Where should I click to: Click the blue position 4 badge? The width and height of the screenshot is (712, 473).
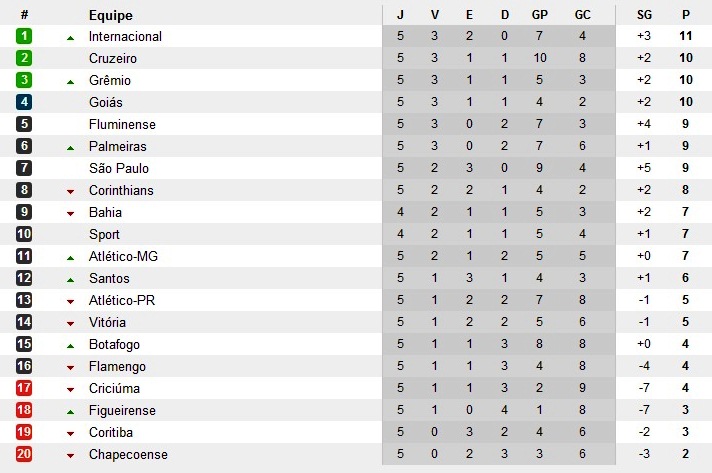pos(24,102)
